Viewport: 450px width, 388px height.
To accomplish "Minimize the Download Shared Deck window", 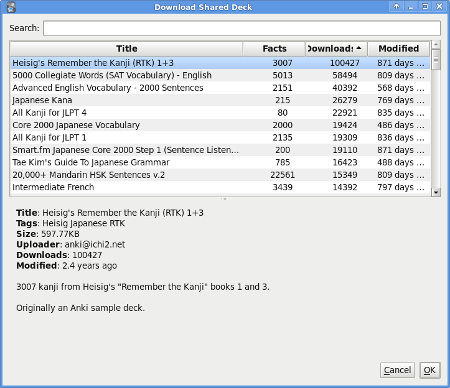I will pyautogui.click(x=411, y=7).
